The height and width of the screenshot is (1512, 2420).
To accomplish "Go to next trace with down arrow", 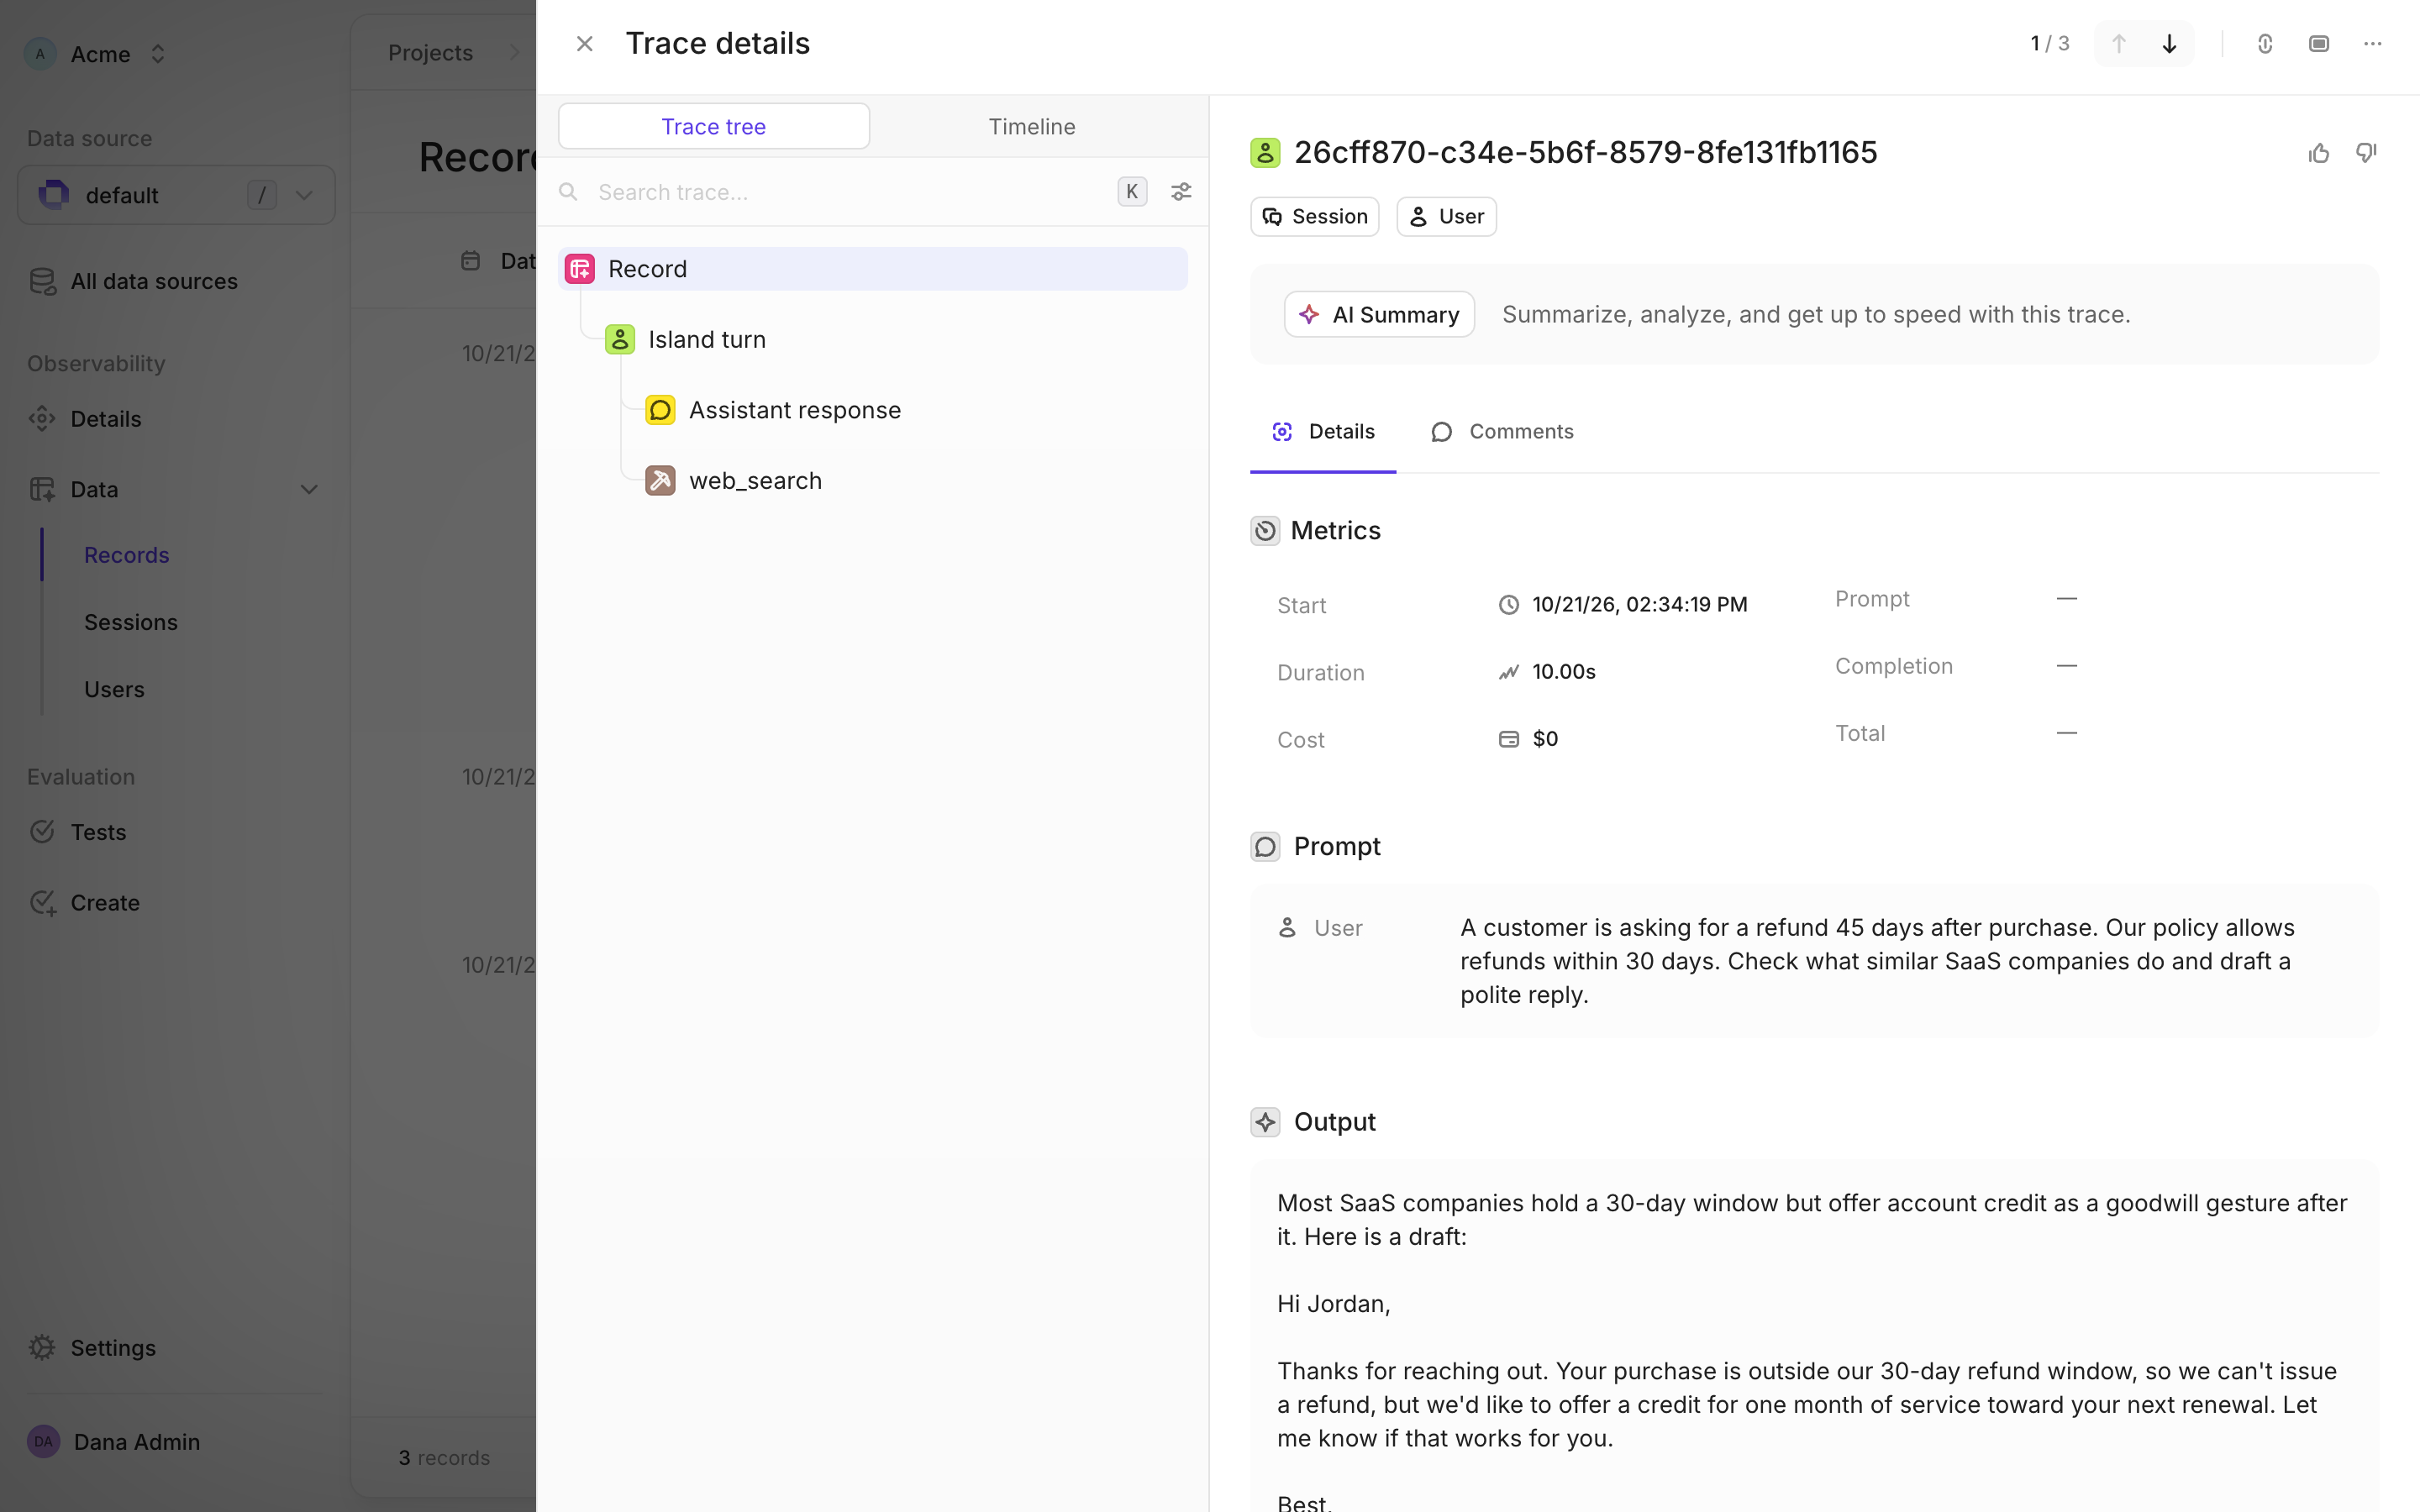I will tap(2169, 44).
